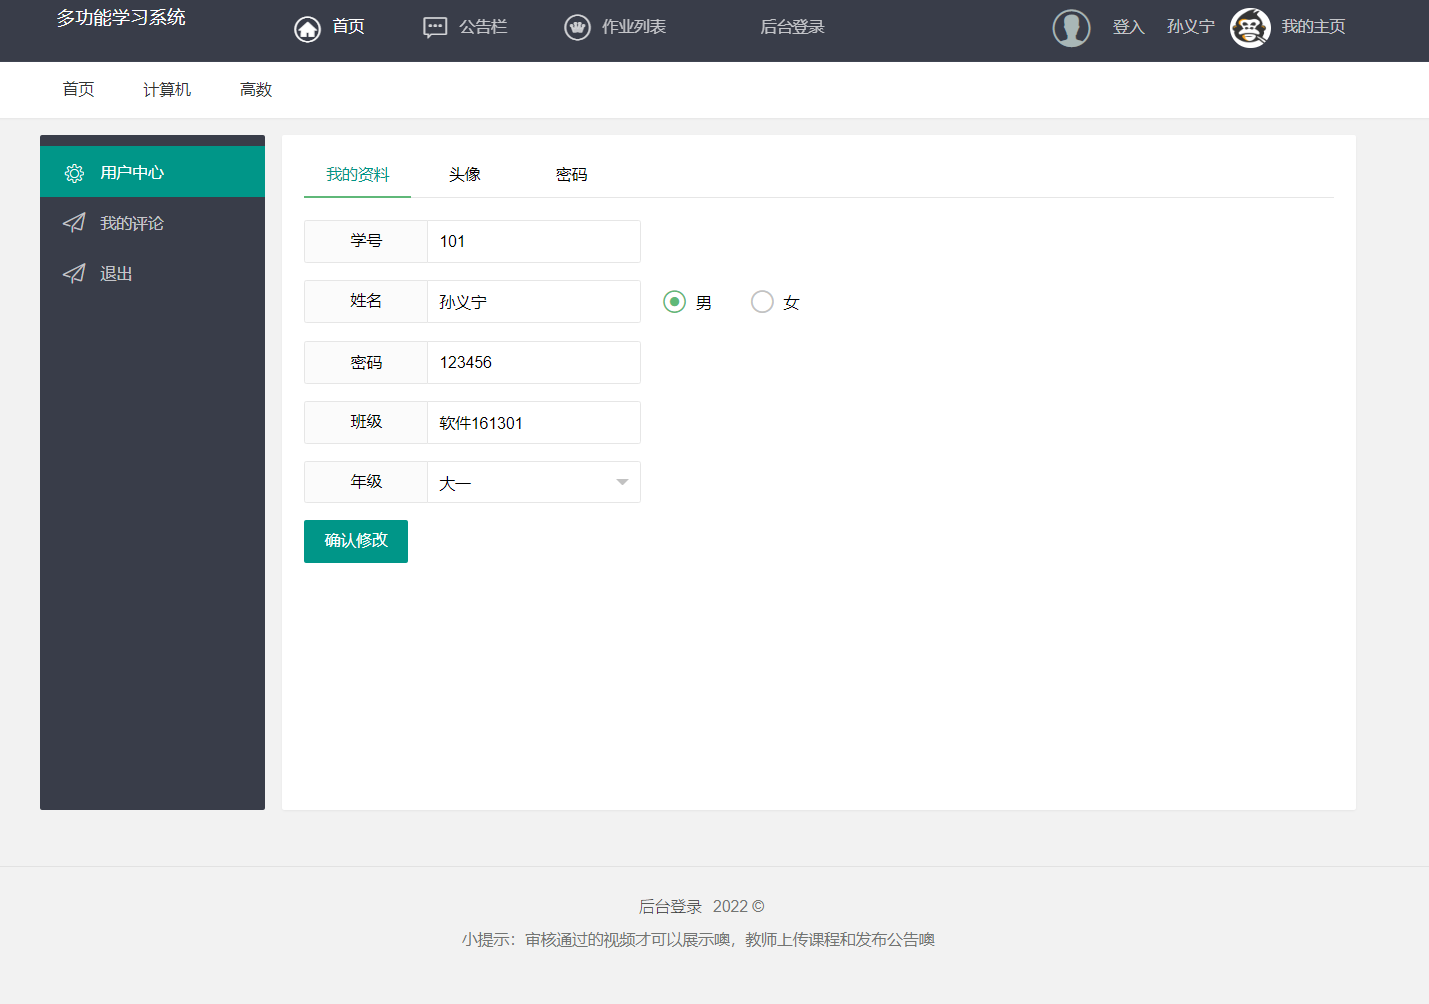The image size is (1429, 1004).
Task: Click the gear icon in 用户中心 sidebar
Action: point(74,172)
